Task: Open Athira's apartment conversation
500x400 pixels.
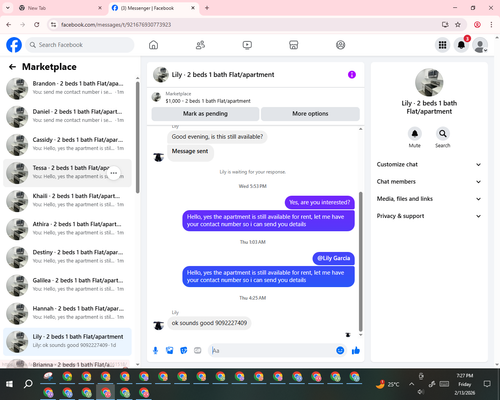Action: click(x=67, y=229)
